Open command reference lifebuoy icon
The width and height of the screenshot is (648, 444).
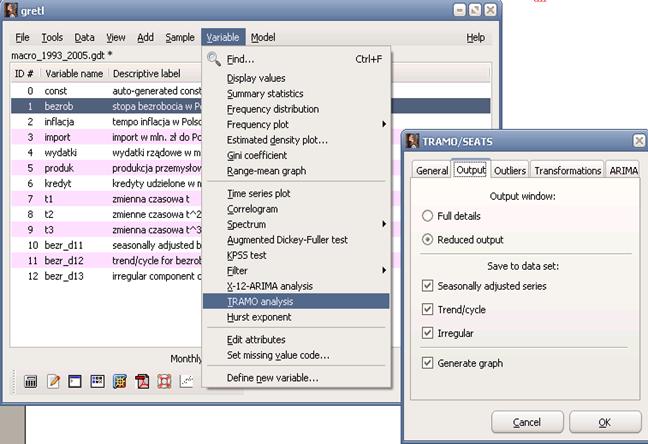pyautogui.click(x=164, y=381)
